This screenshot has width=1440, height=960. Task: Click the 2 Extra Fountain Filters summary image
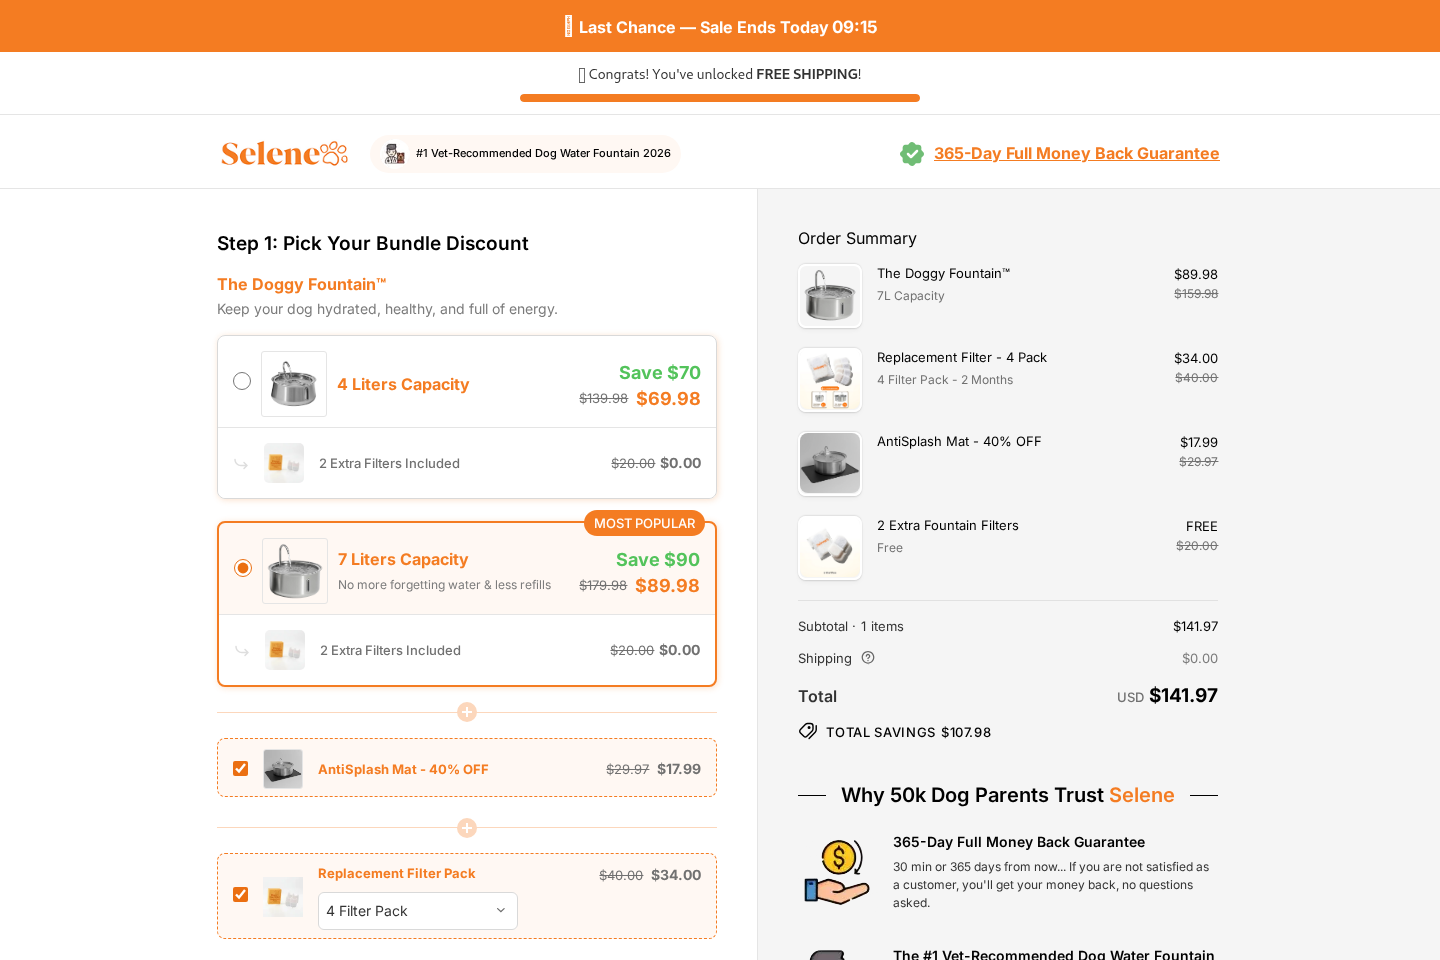click(x=830, y=548)
